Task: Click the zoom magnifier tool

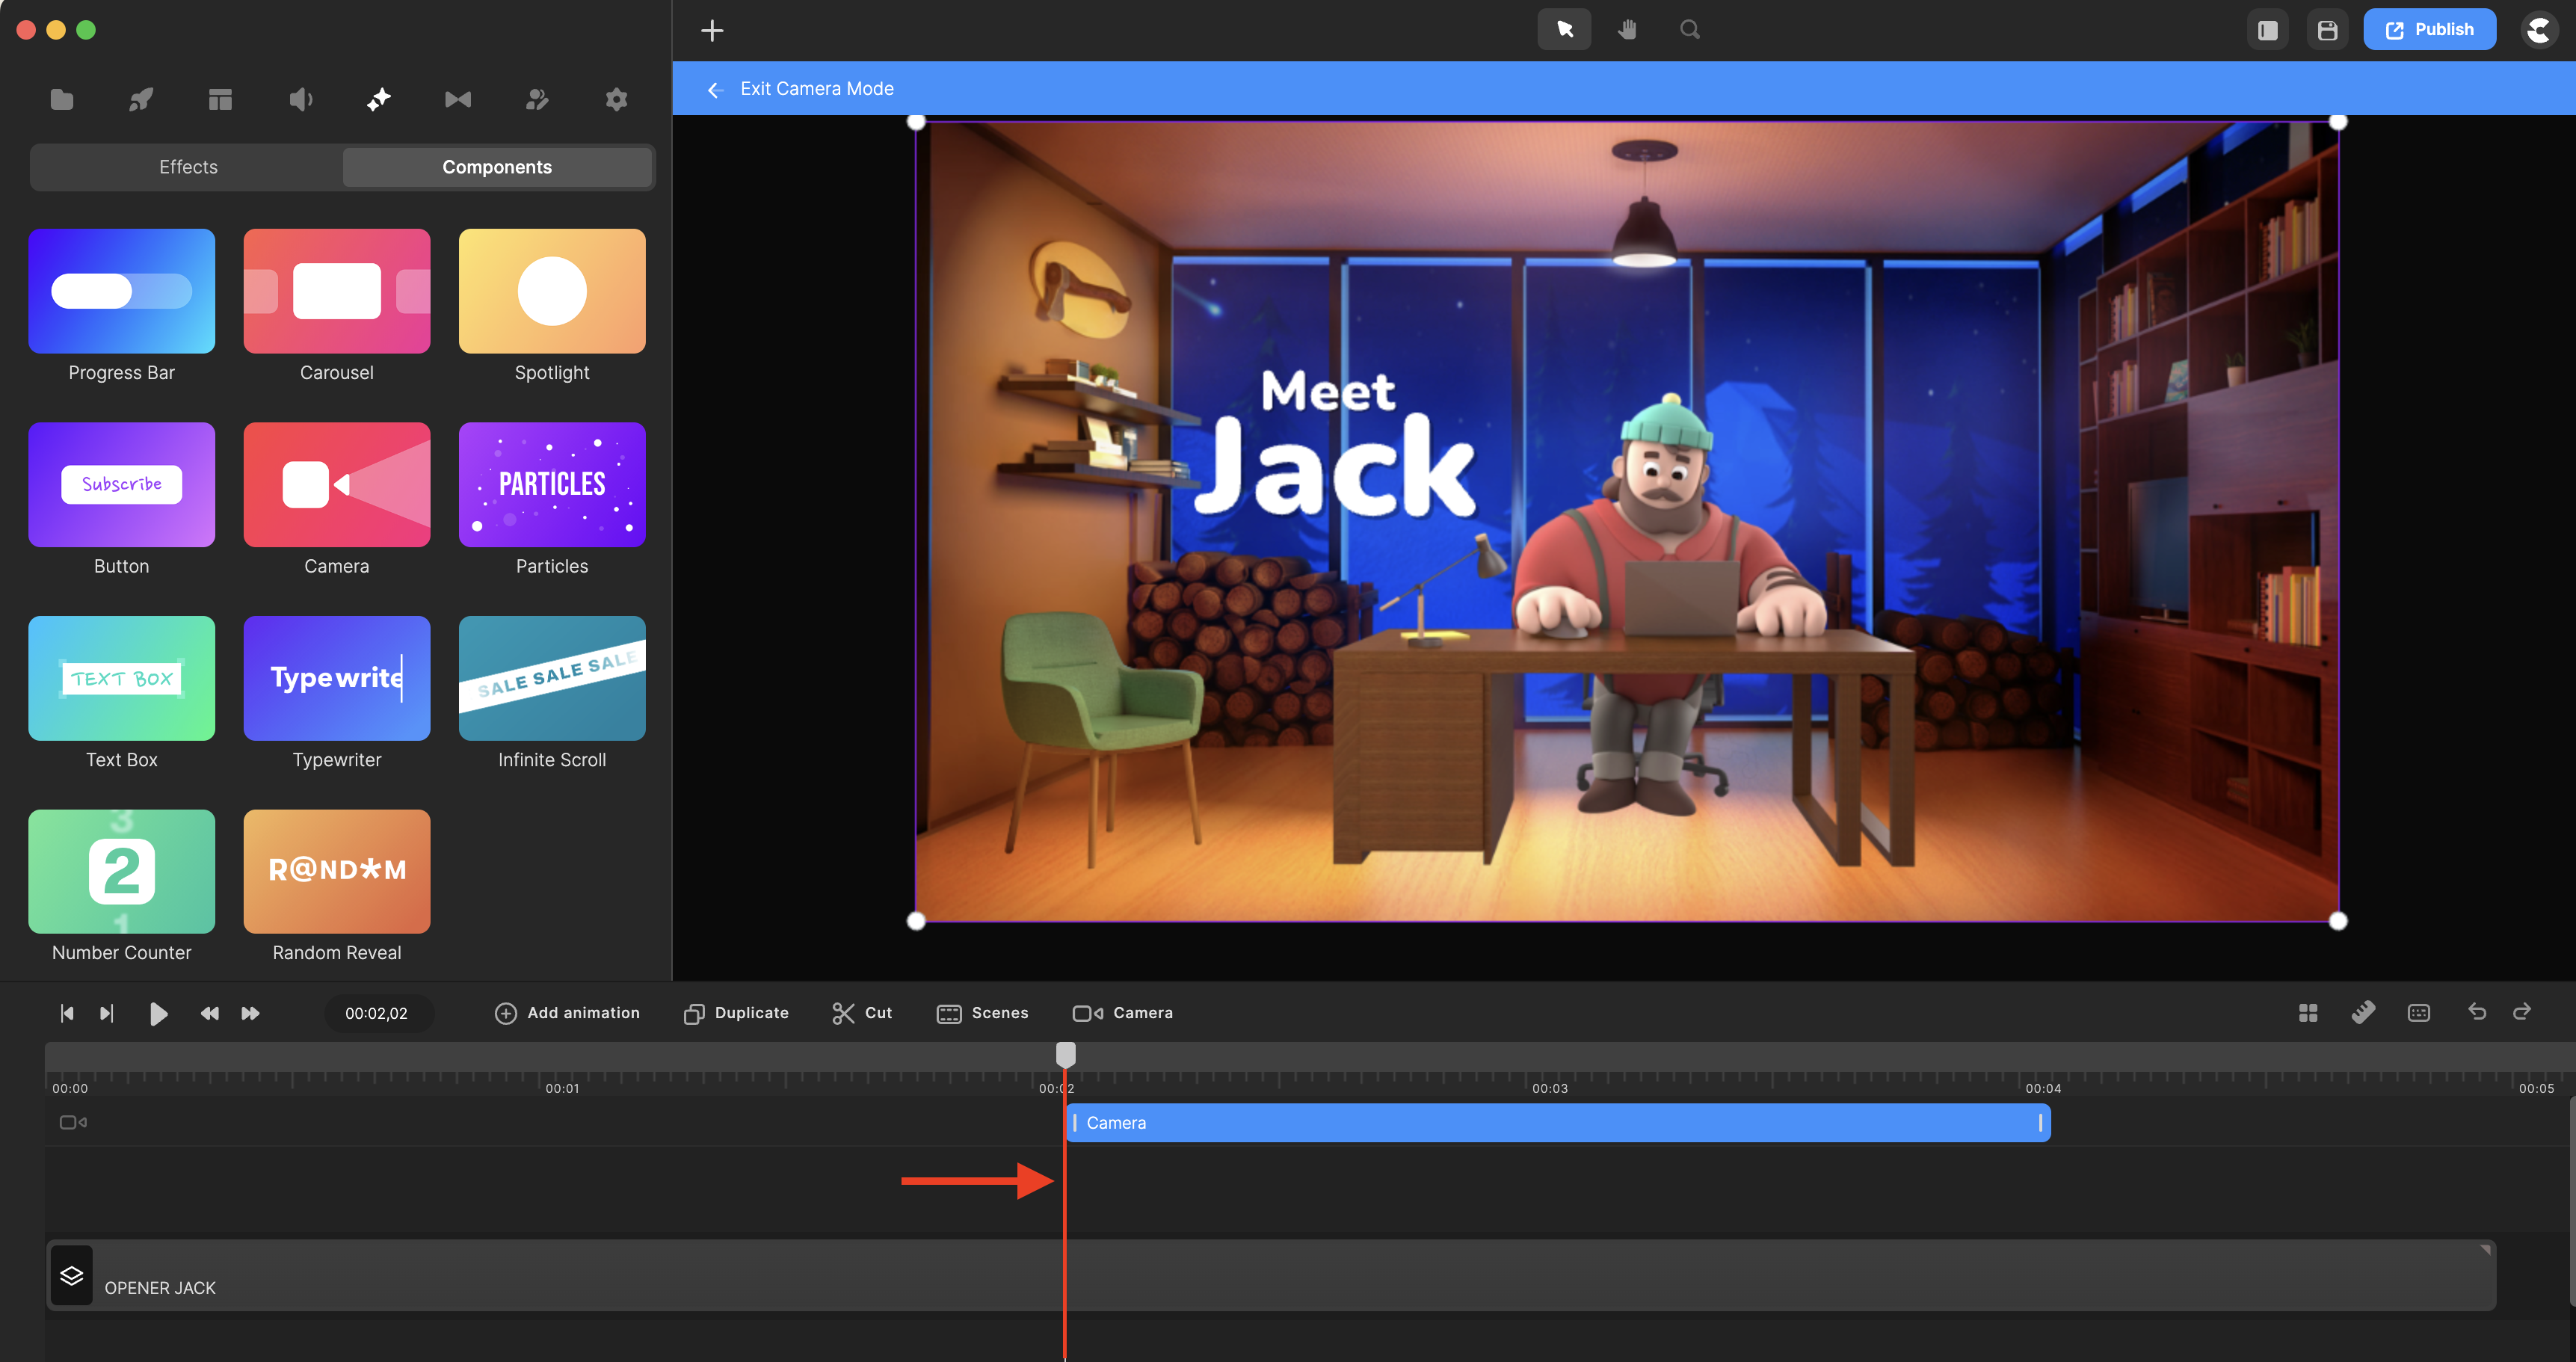Action: tap(1689, 29)
